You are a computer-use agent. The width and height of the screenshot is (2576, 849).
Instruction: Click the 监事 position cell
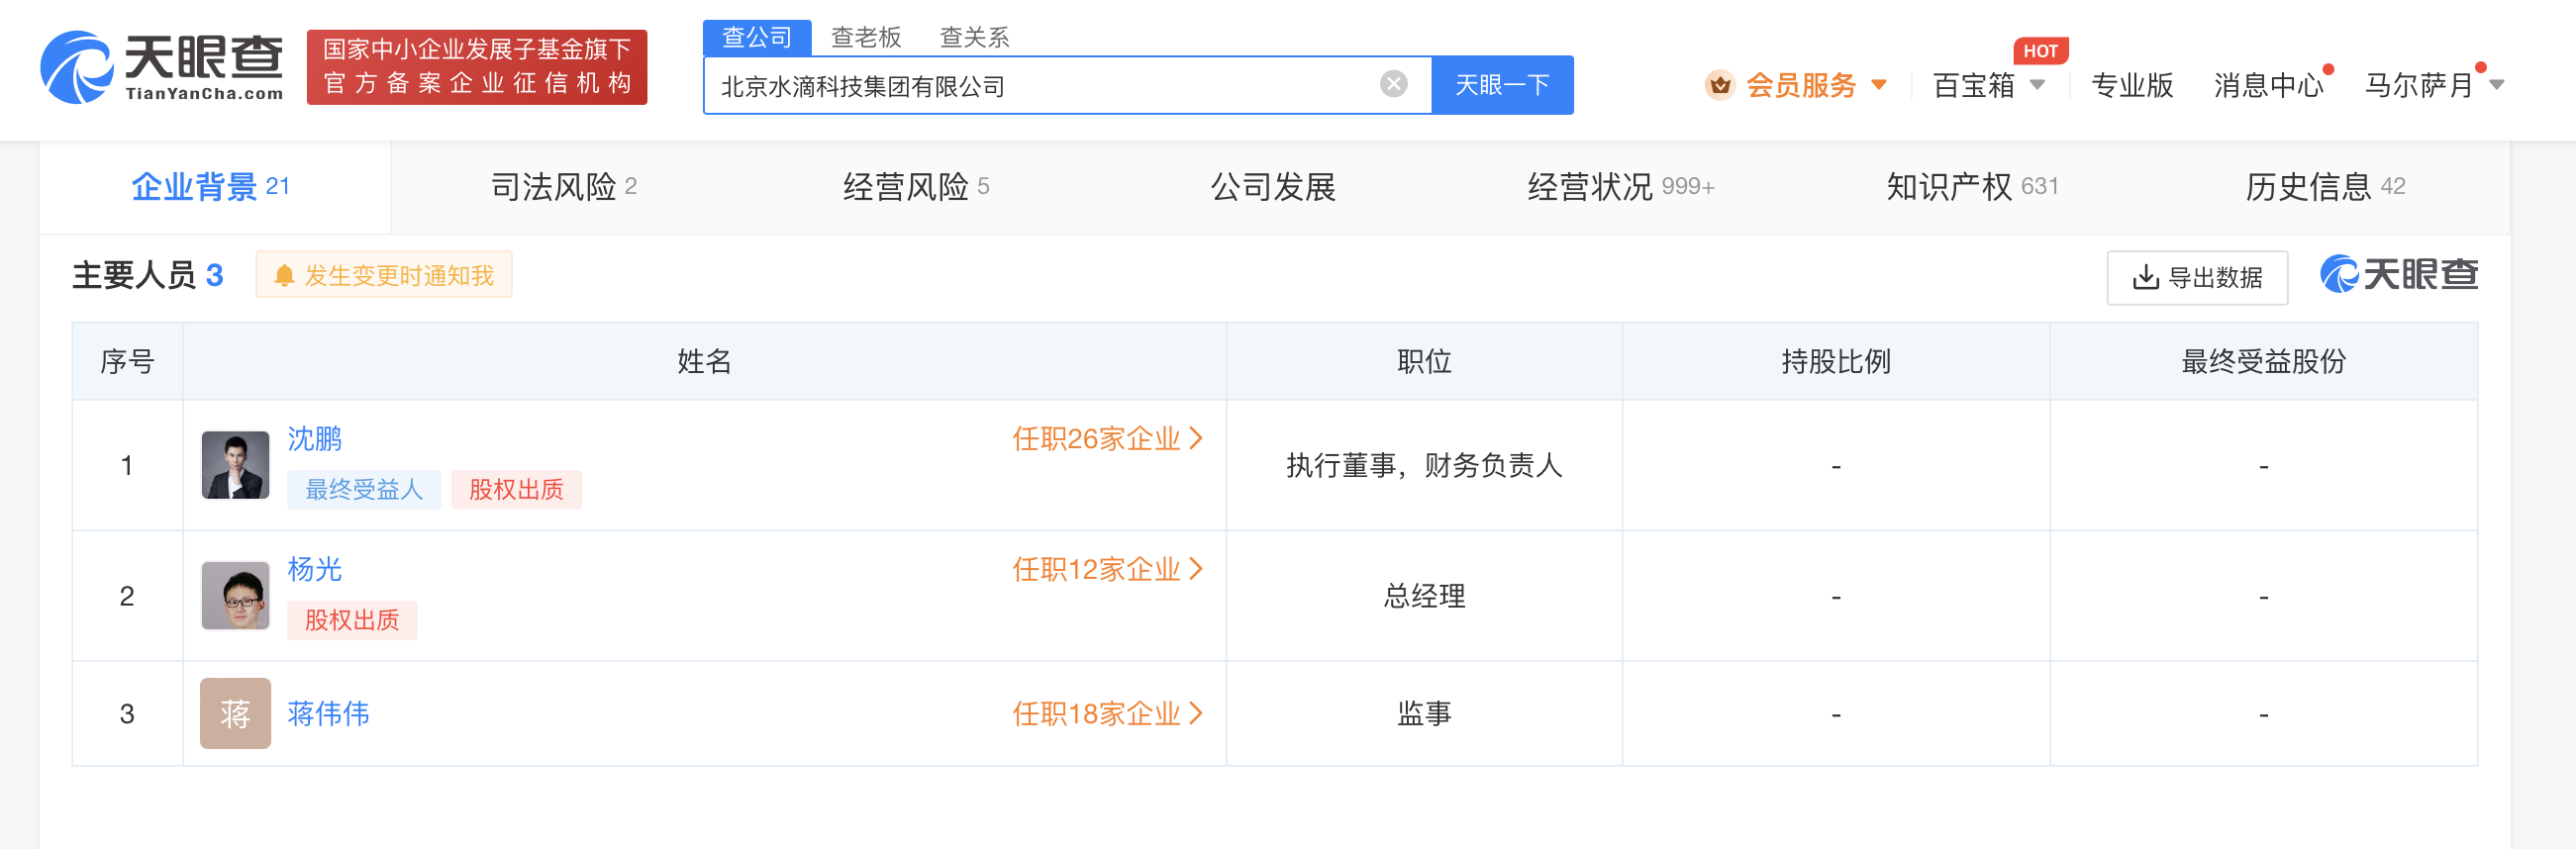tap(1424, 713)
